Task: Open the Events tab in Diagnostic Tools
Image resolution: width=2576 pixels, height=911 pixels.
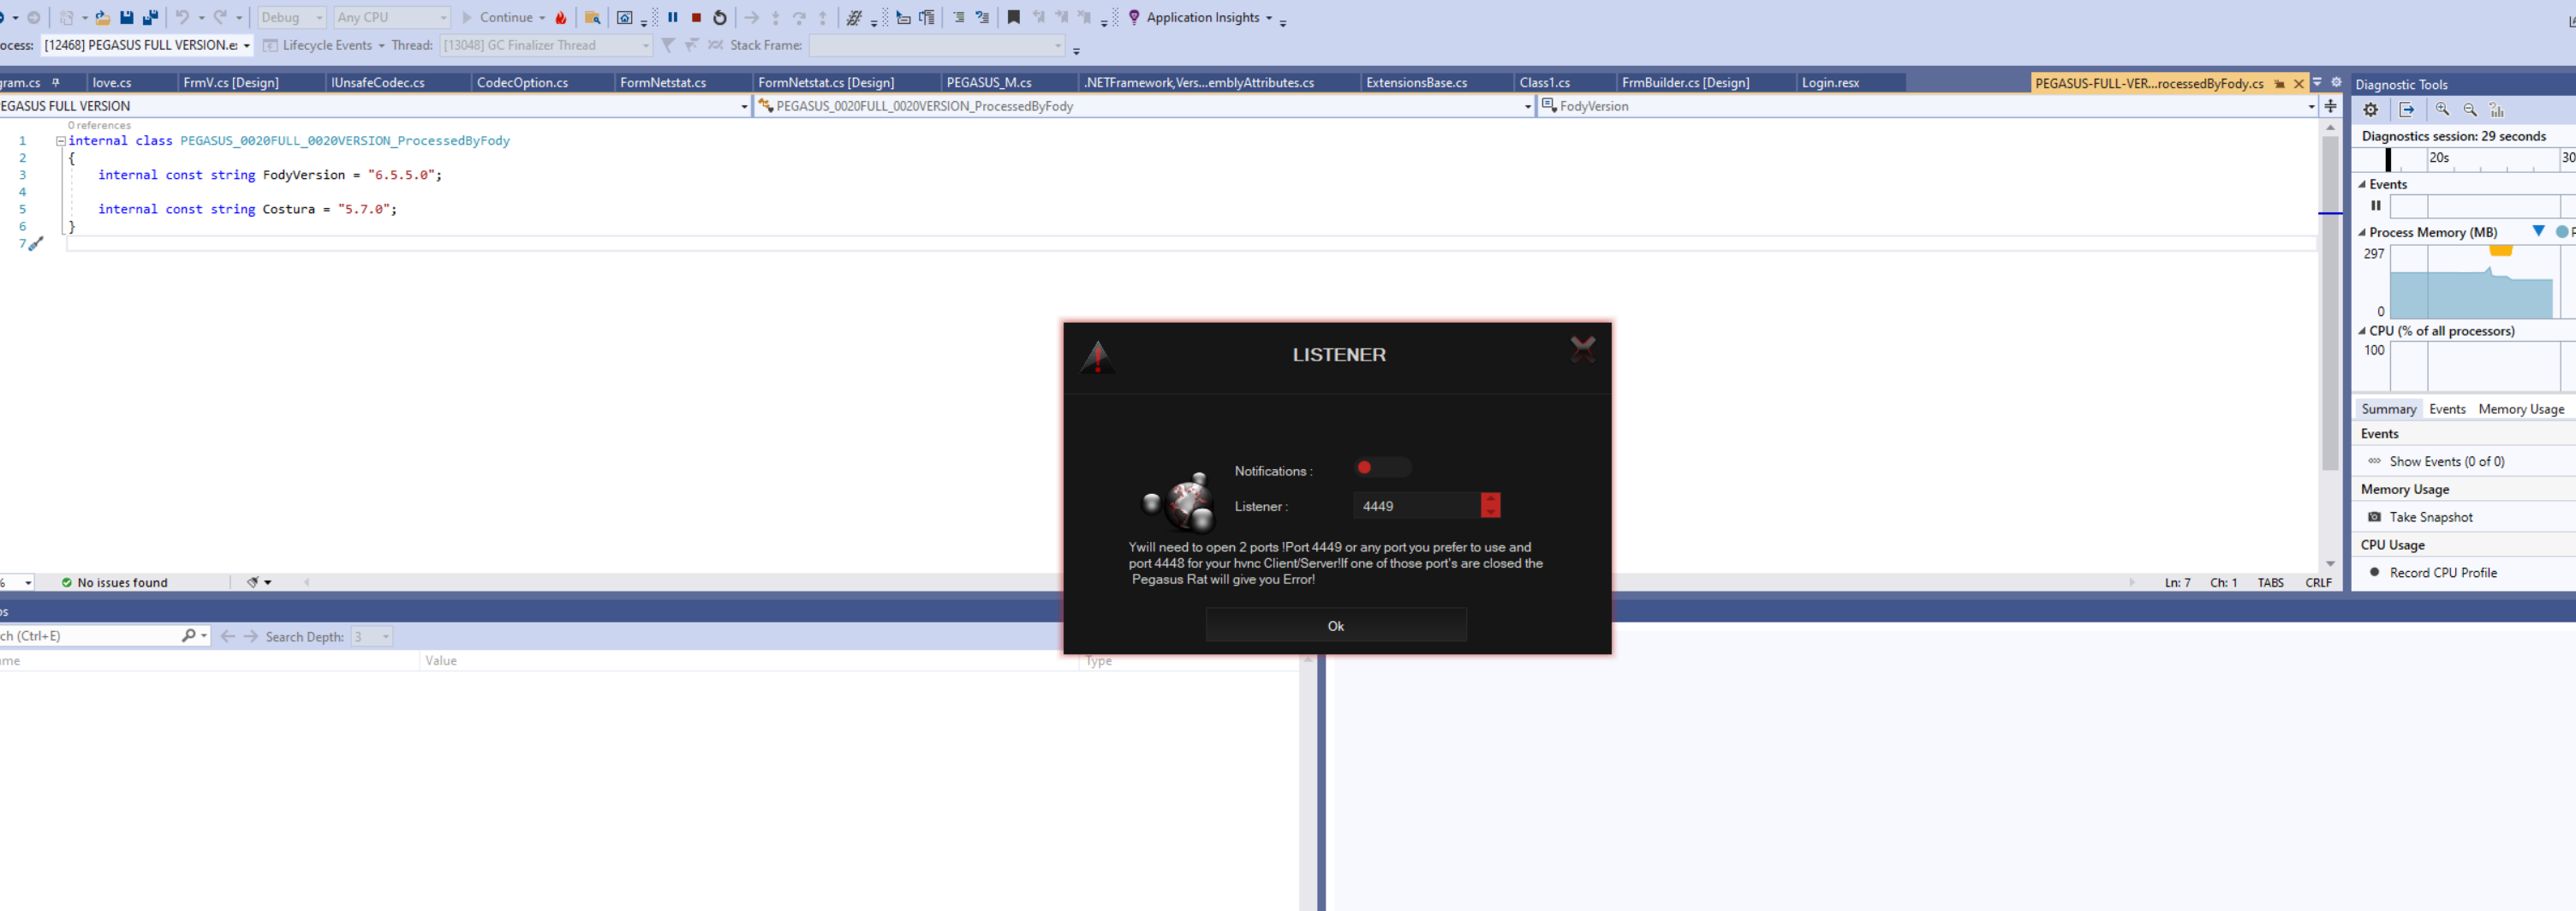Action: point(2447,409)
